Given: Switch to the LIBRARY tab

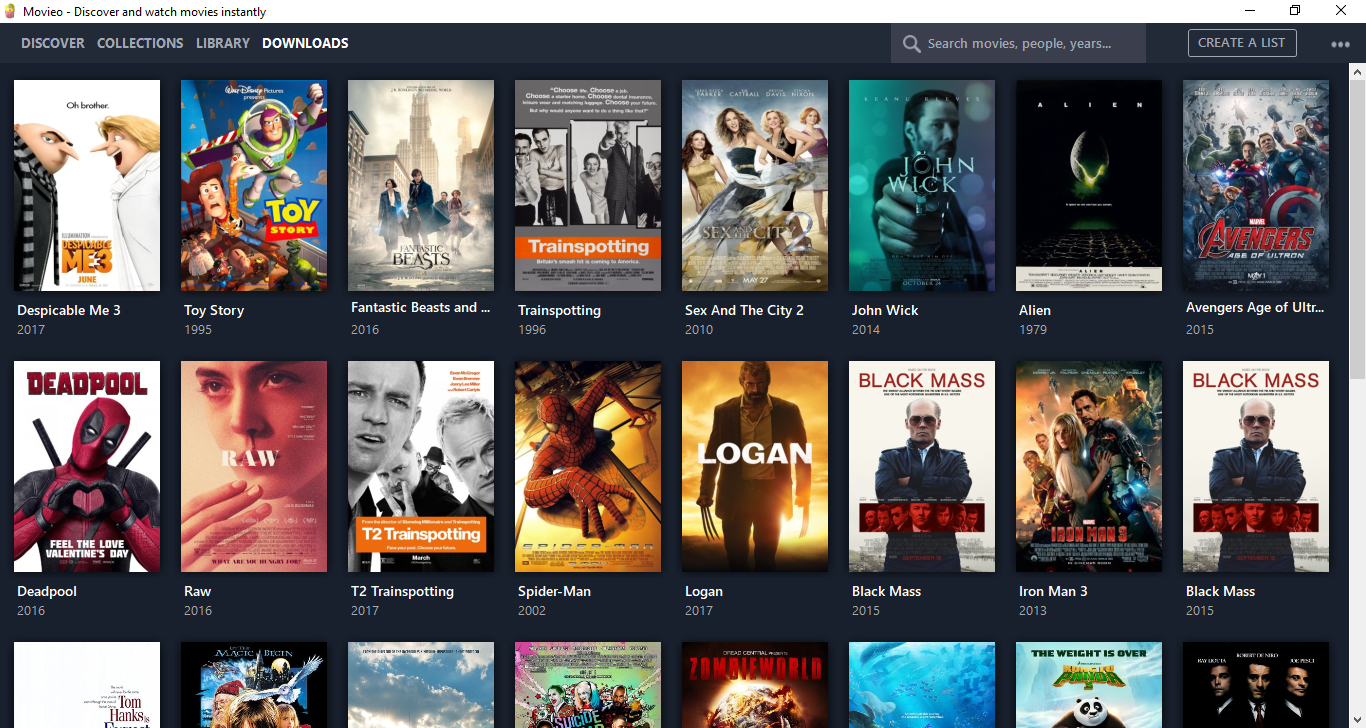Looking at the screenshot, I should coord(222,43).
